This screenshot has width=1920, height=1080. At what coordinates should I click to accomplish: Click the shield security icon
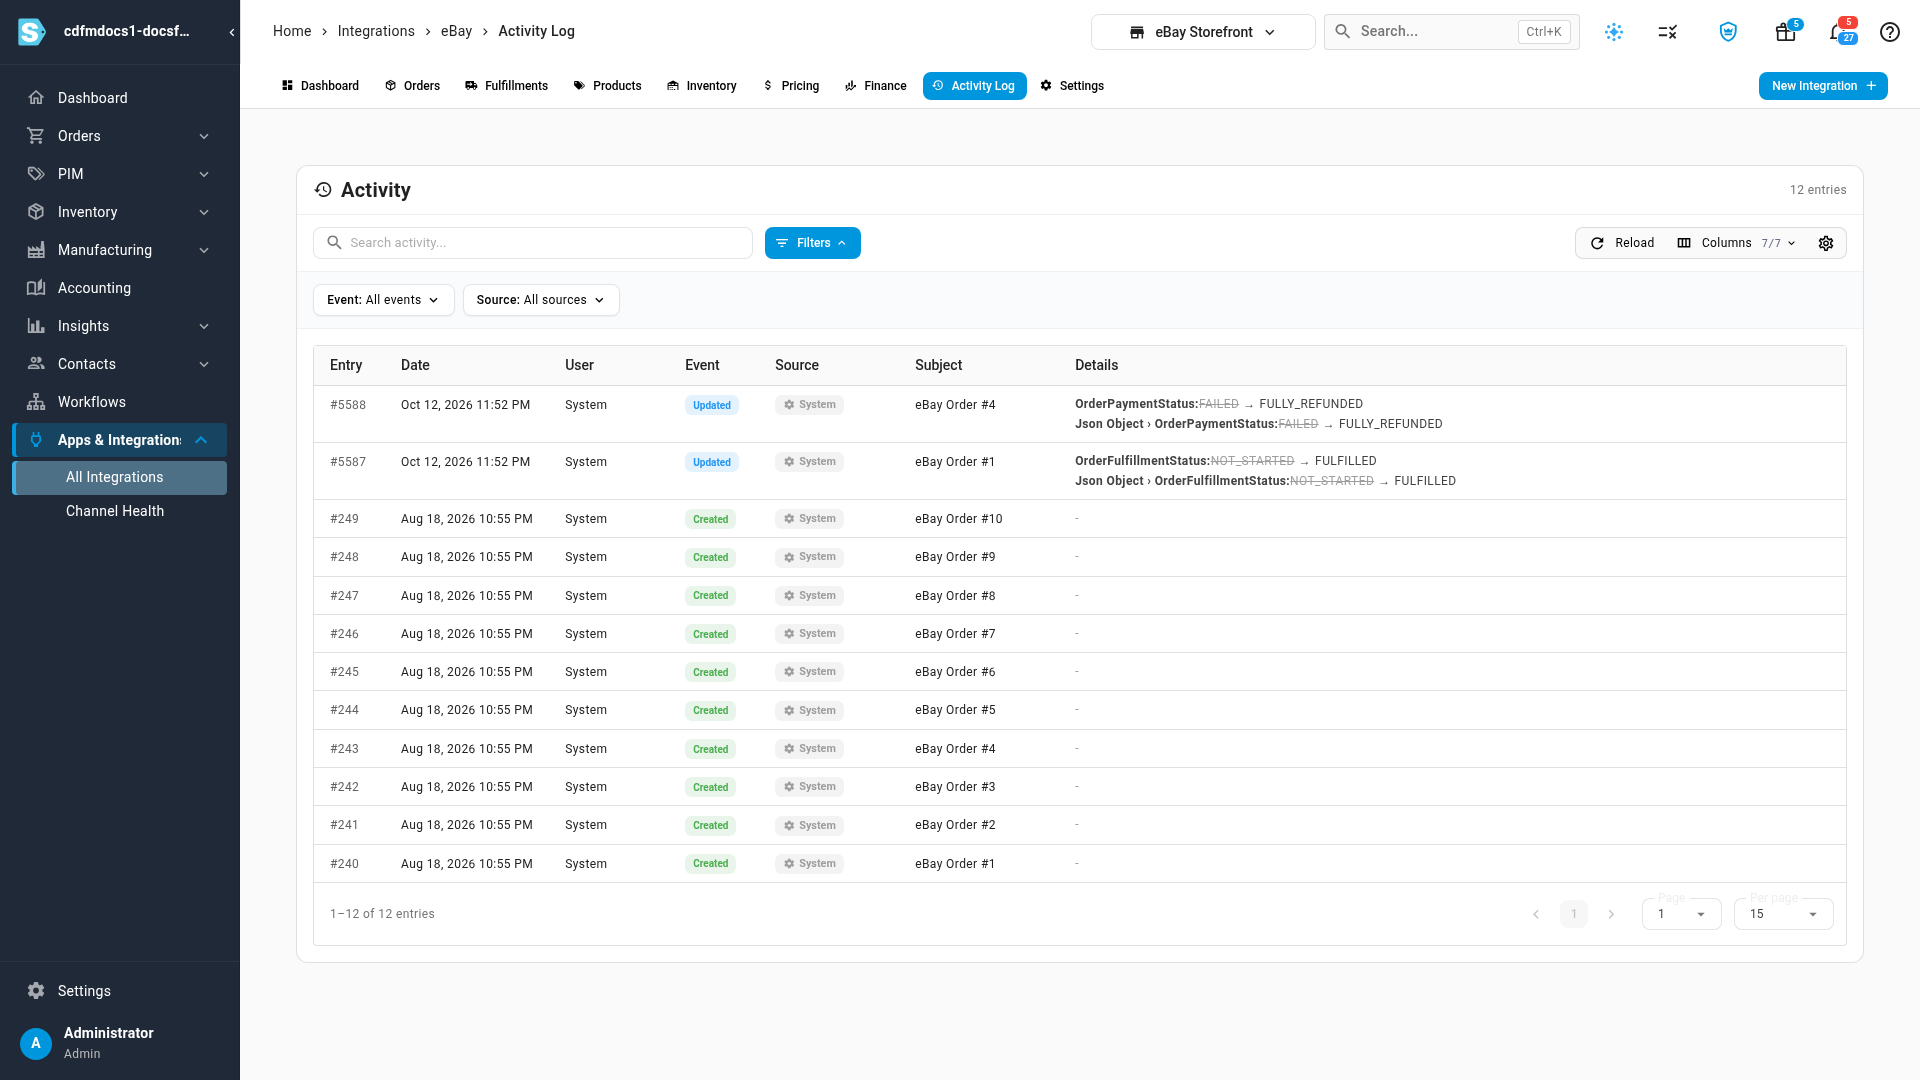pos(1728,32)
